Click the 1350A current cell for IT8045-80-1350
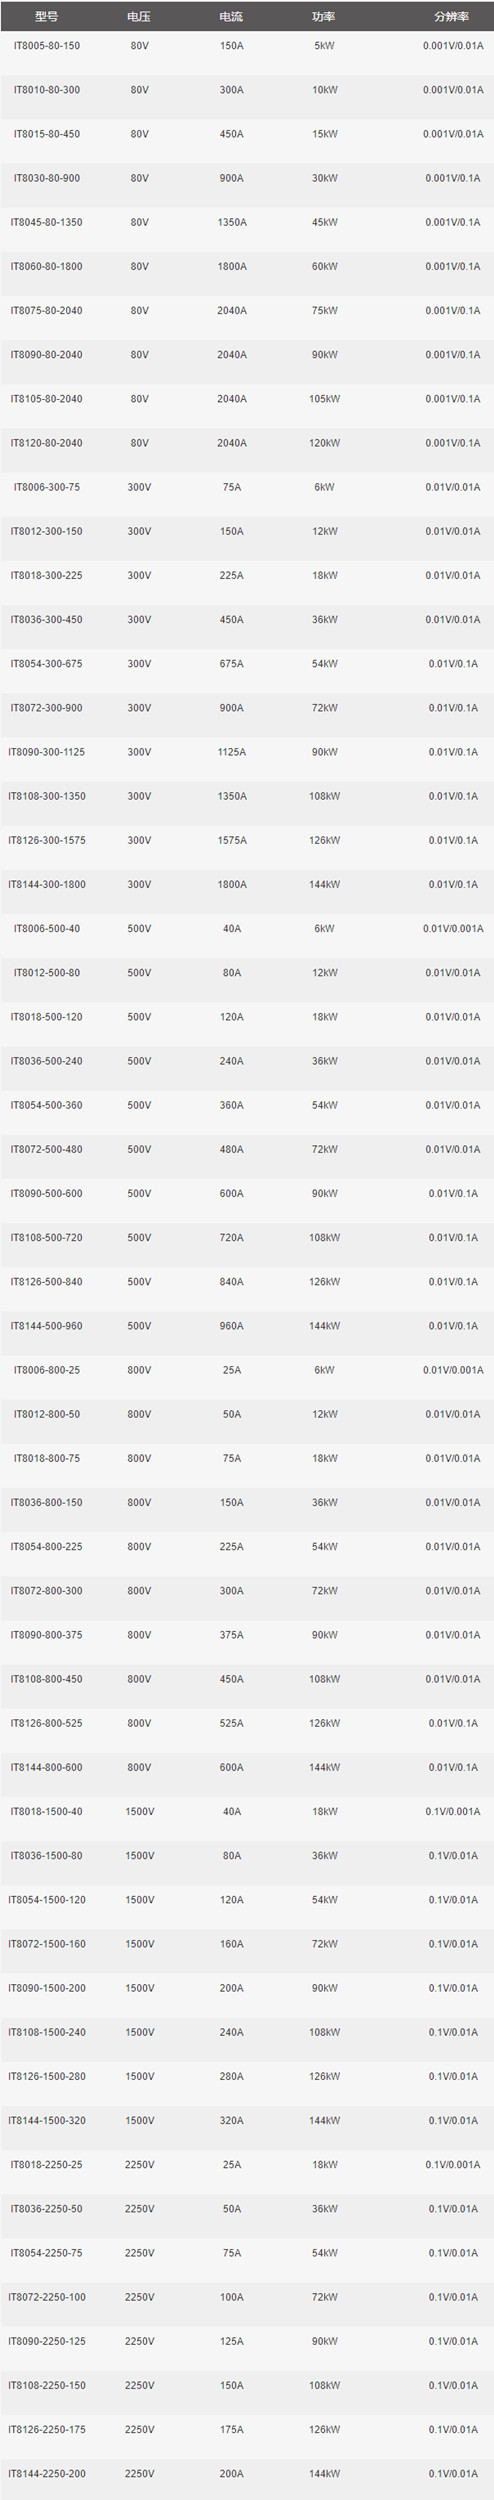Screen dimensions: 494x2500 click(231, 222)
